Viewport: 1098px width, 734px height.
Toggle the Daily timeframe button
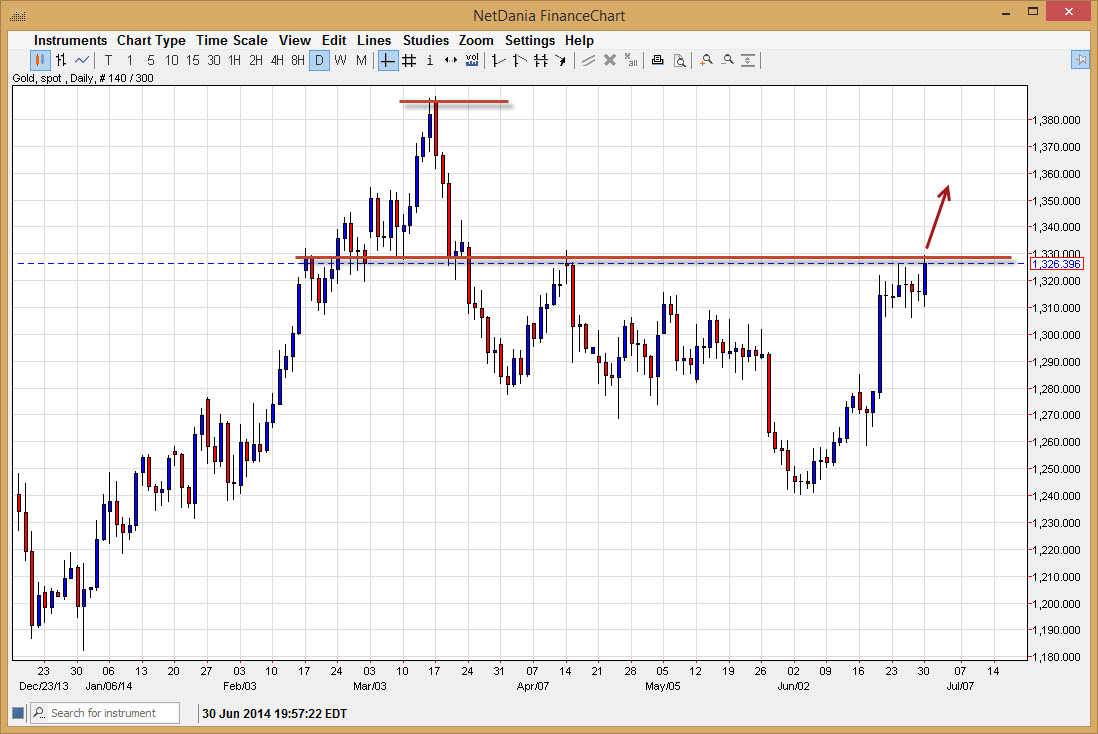point(318,61)
